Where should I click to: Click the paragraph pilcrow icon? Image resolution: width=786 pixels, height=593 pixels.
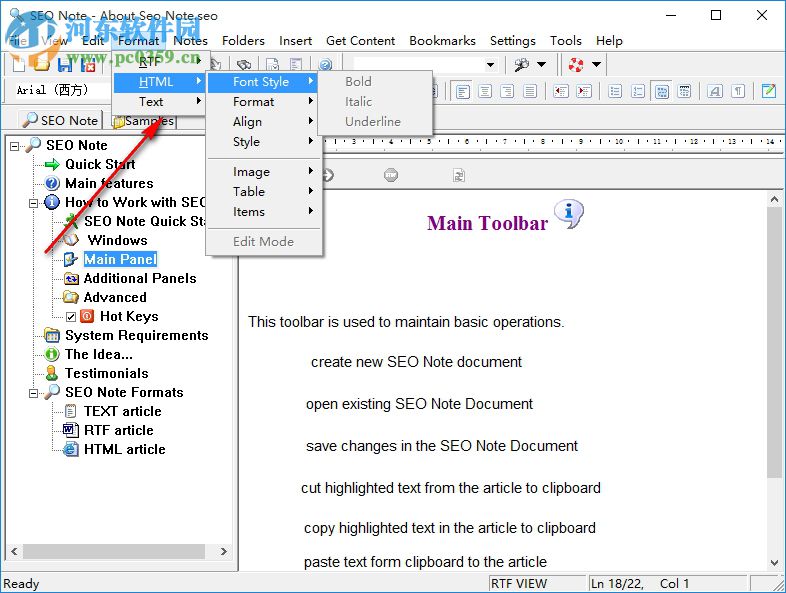coord(738,91)
